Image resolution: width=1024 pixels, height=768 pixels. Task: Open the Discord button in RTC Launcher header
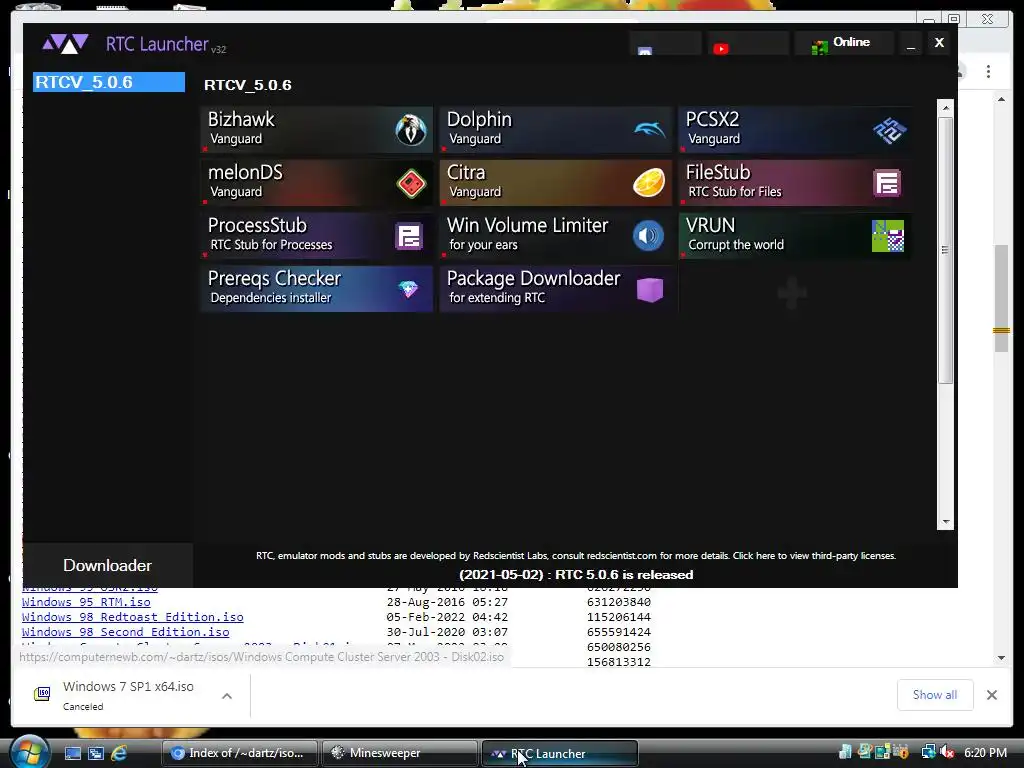click(x=665, y=43)
